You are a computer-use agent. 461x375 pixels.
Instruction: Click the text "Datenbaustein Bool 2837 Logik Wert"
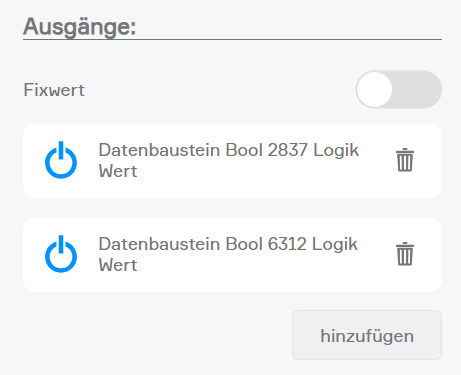[x=228, y=160]
